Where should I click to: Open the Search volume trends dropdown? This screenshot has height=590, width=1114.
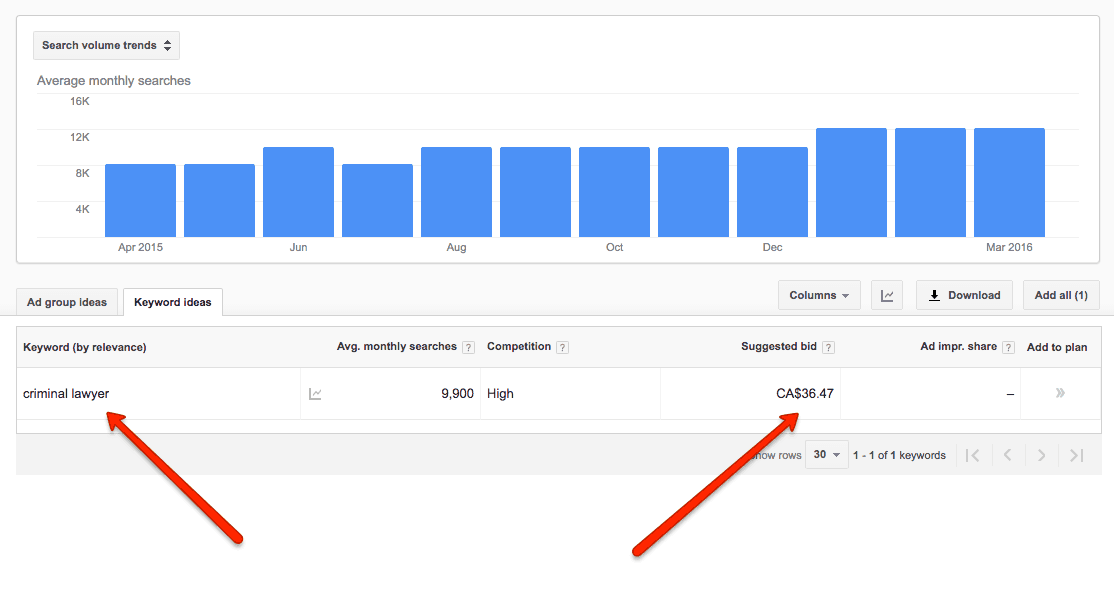click(x=107, y=45)
